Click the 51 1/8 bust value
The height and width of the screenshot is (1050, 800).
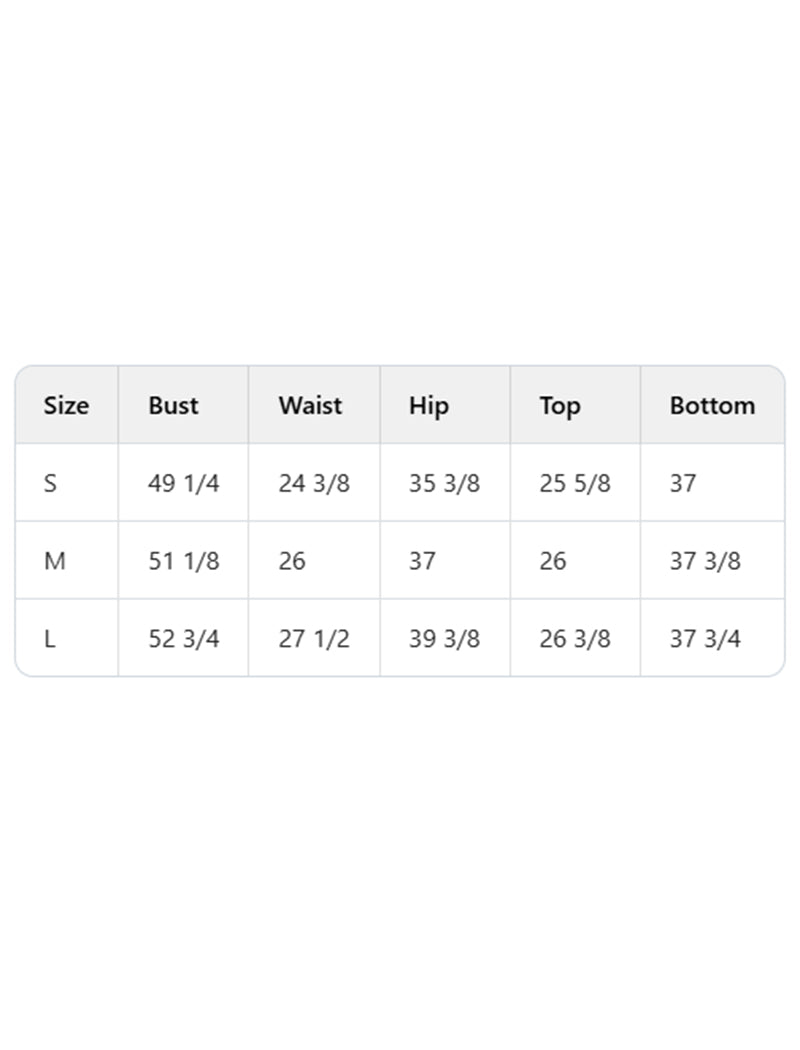(184, 561)
